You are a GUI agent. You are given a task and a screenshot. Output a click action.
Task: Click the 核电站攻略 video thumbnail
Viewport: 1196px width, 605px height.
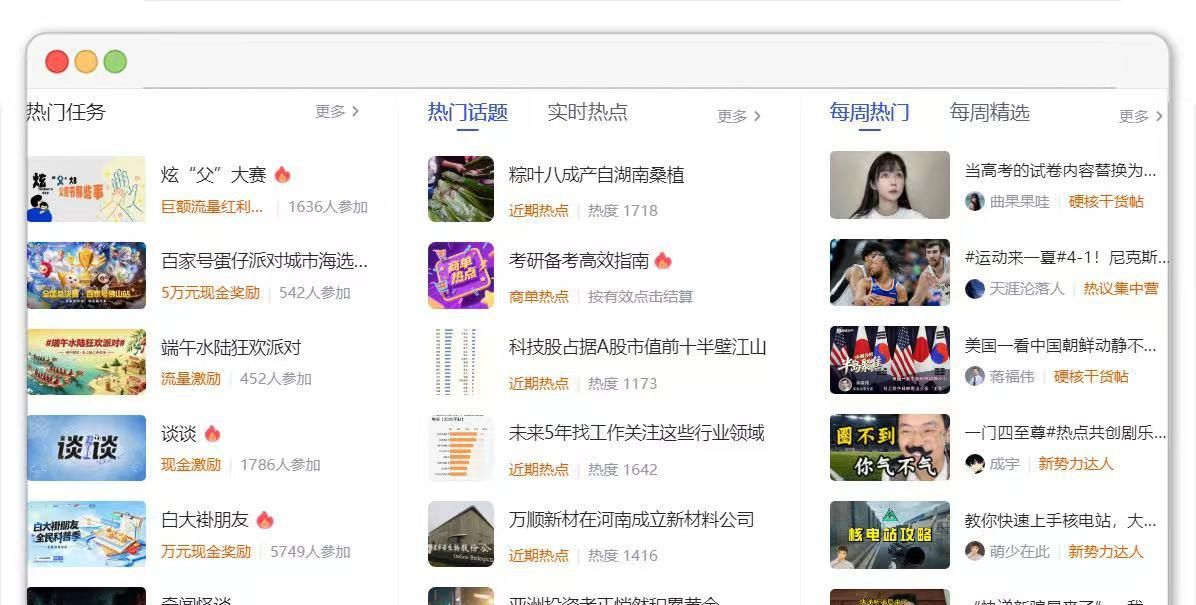click(889, 535)
